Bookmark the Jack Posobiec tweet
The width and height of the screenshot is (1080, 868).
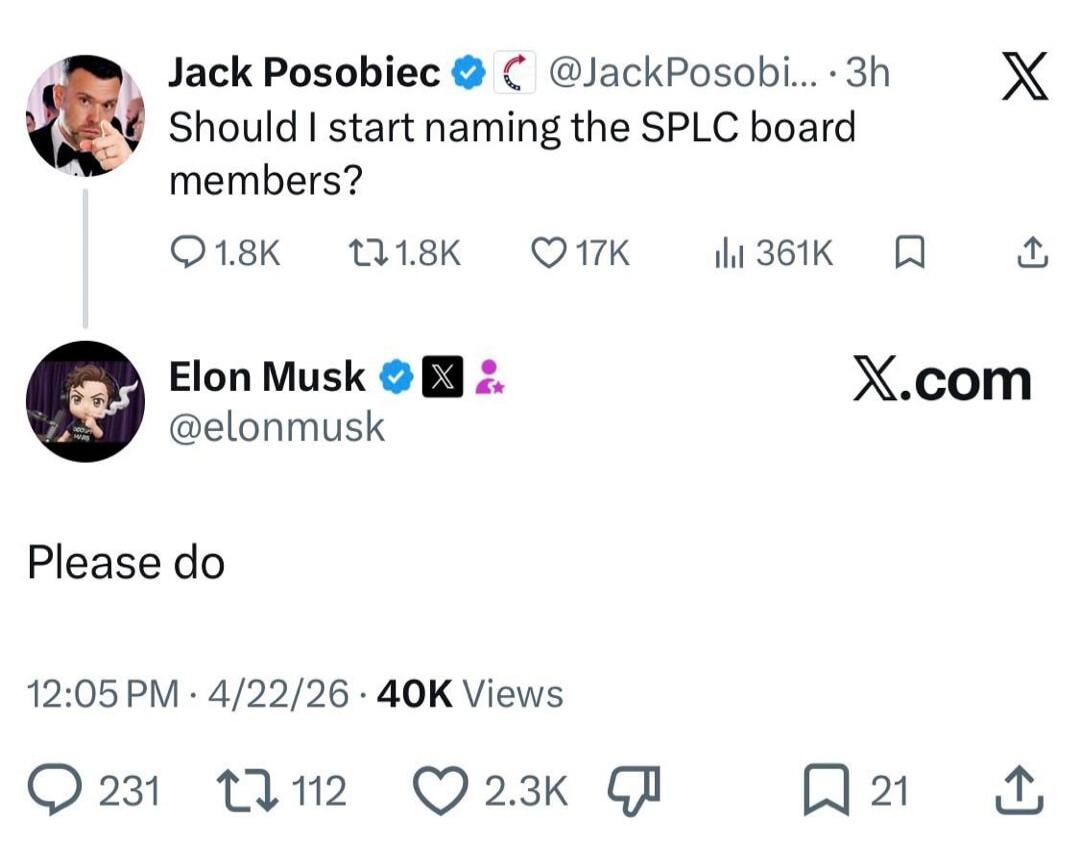pyautogui.click(x=908, y=253)
